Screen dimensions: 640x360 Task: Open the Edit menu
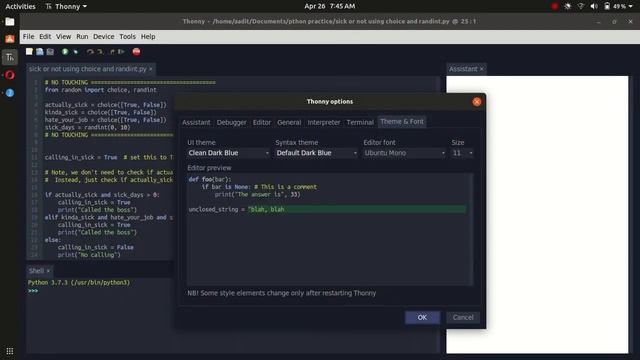click(45, 37)
